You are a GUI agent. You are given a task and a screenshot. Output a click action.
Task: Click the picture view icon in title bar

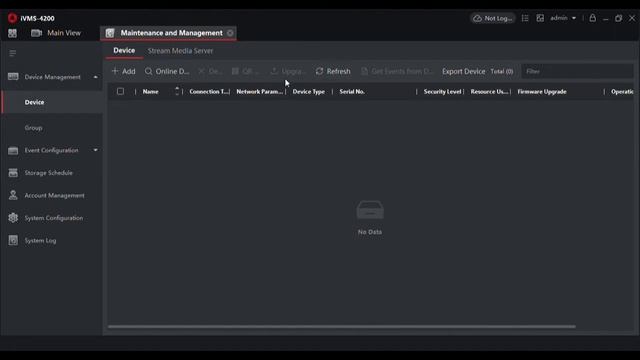(x=540, y=18)
